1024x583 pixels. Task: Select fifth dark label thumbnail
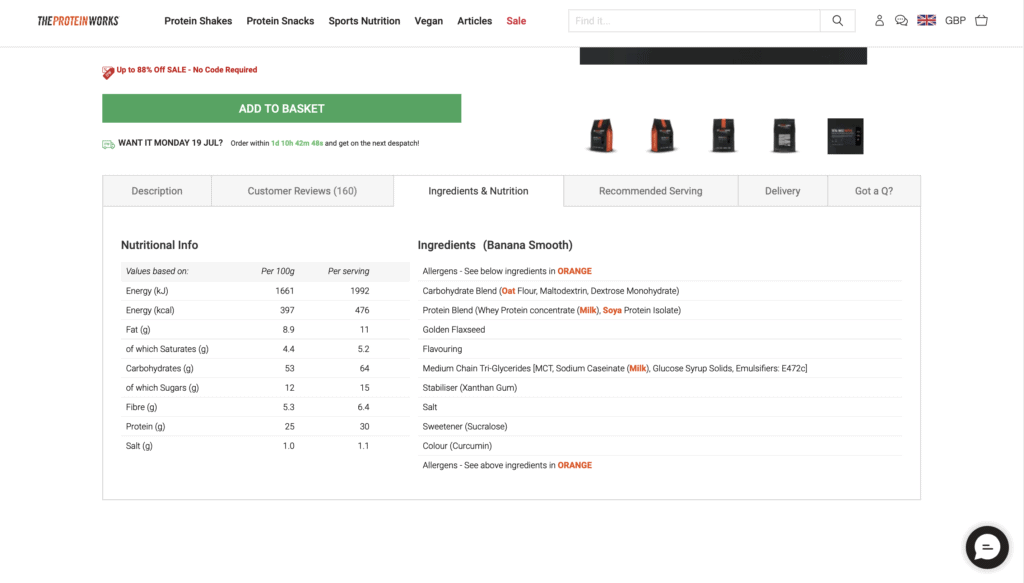[x=845, y=136]
